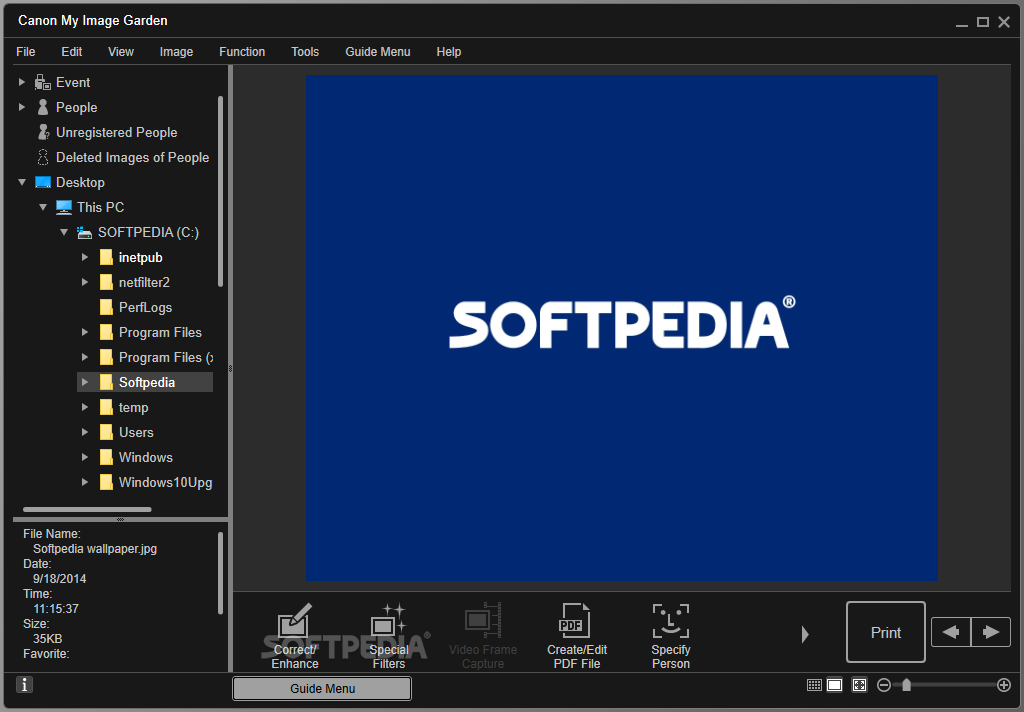Open the Correct/Enhance tool

295,636
